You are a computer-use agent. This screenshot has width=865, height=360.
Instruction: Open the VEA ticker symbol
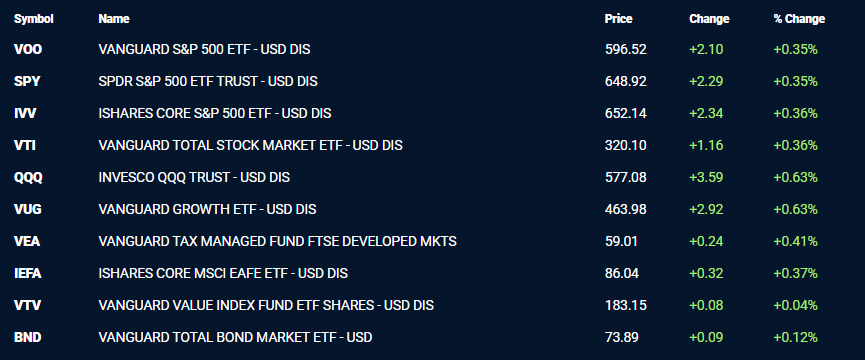coord(27,241)
